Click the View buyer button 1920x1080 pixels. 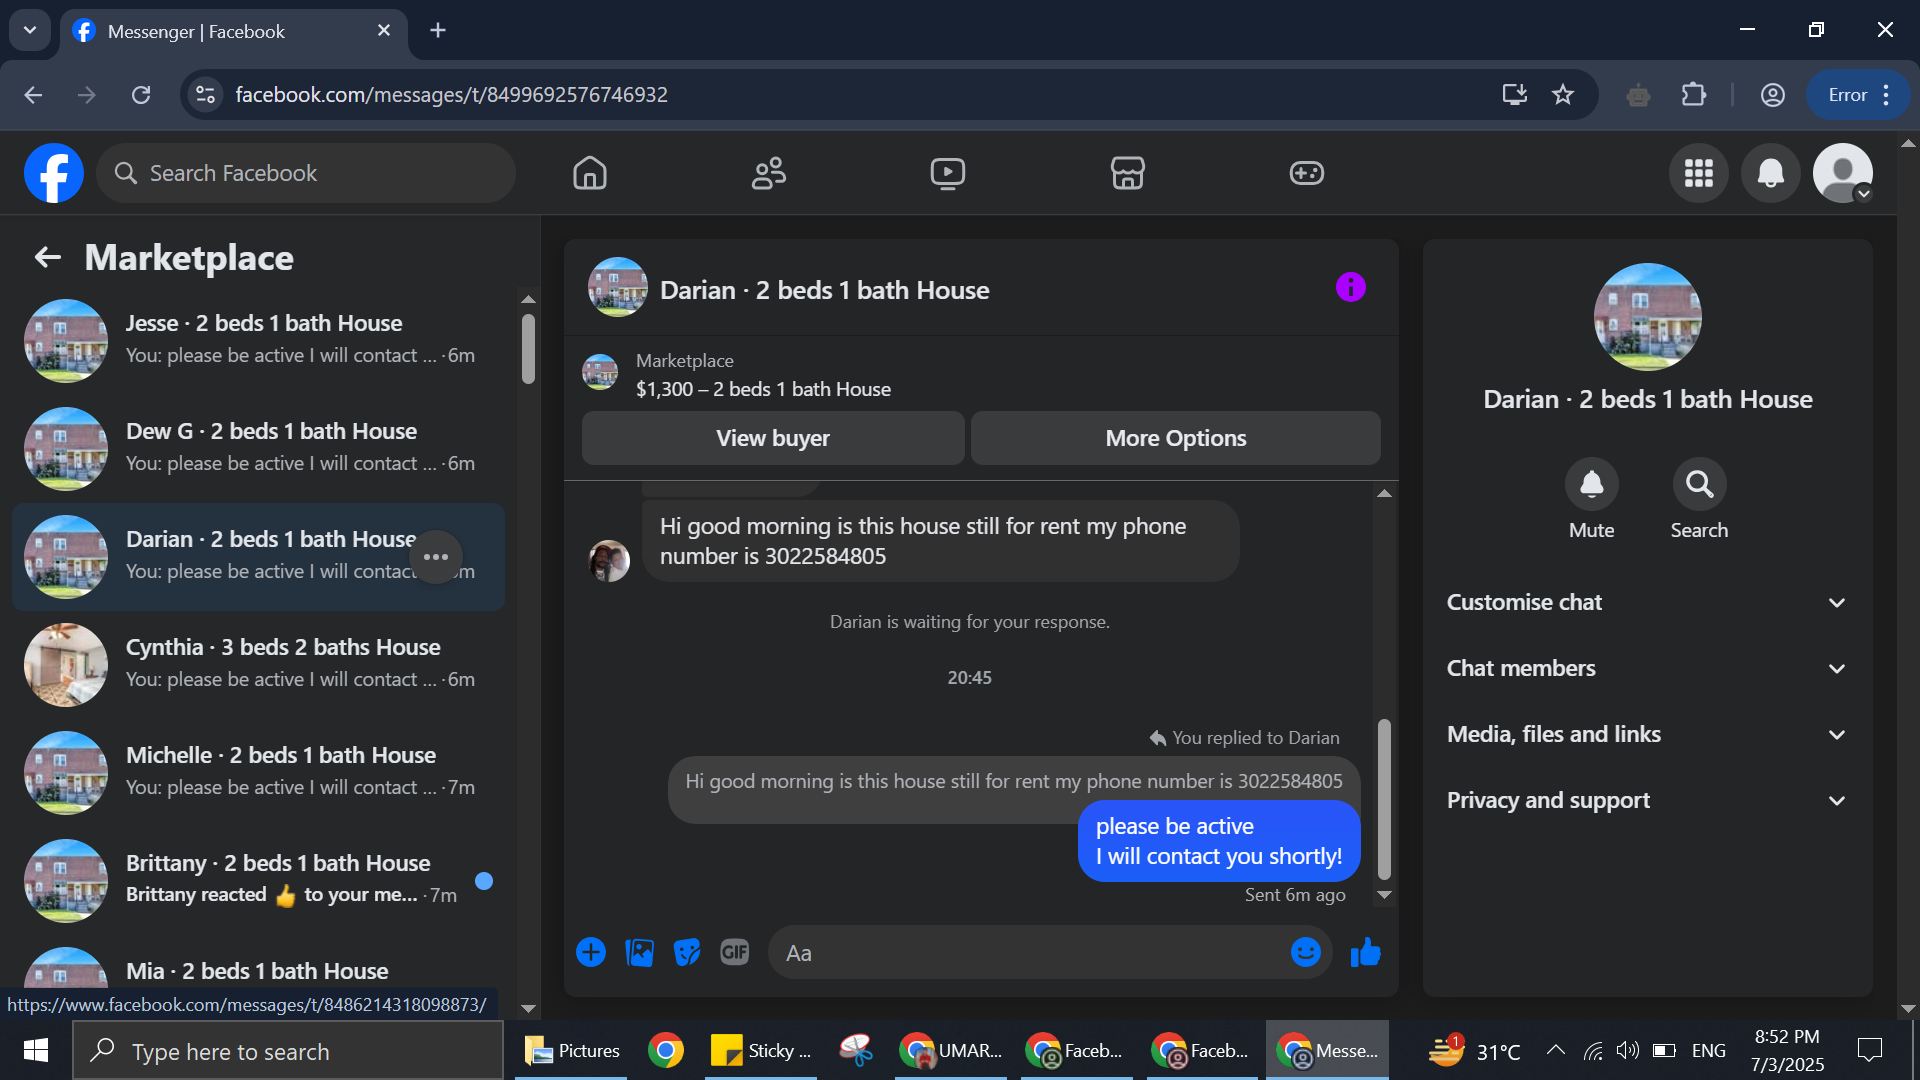coord(772,438)
